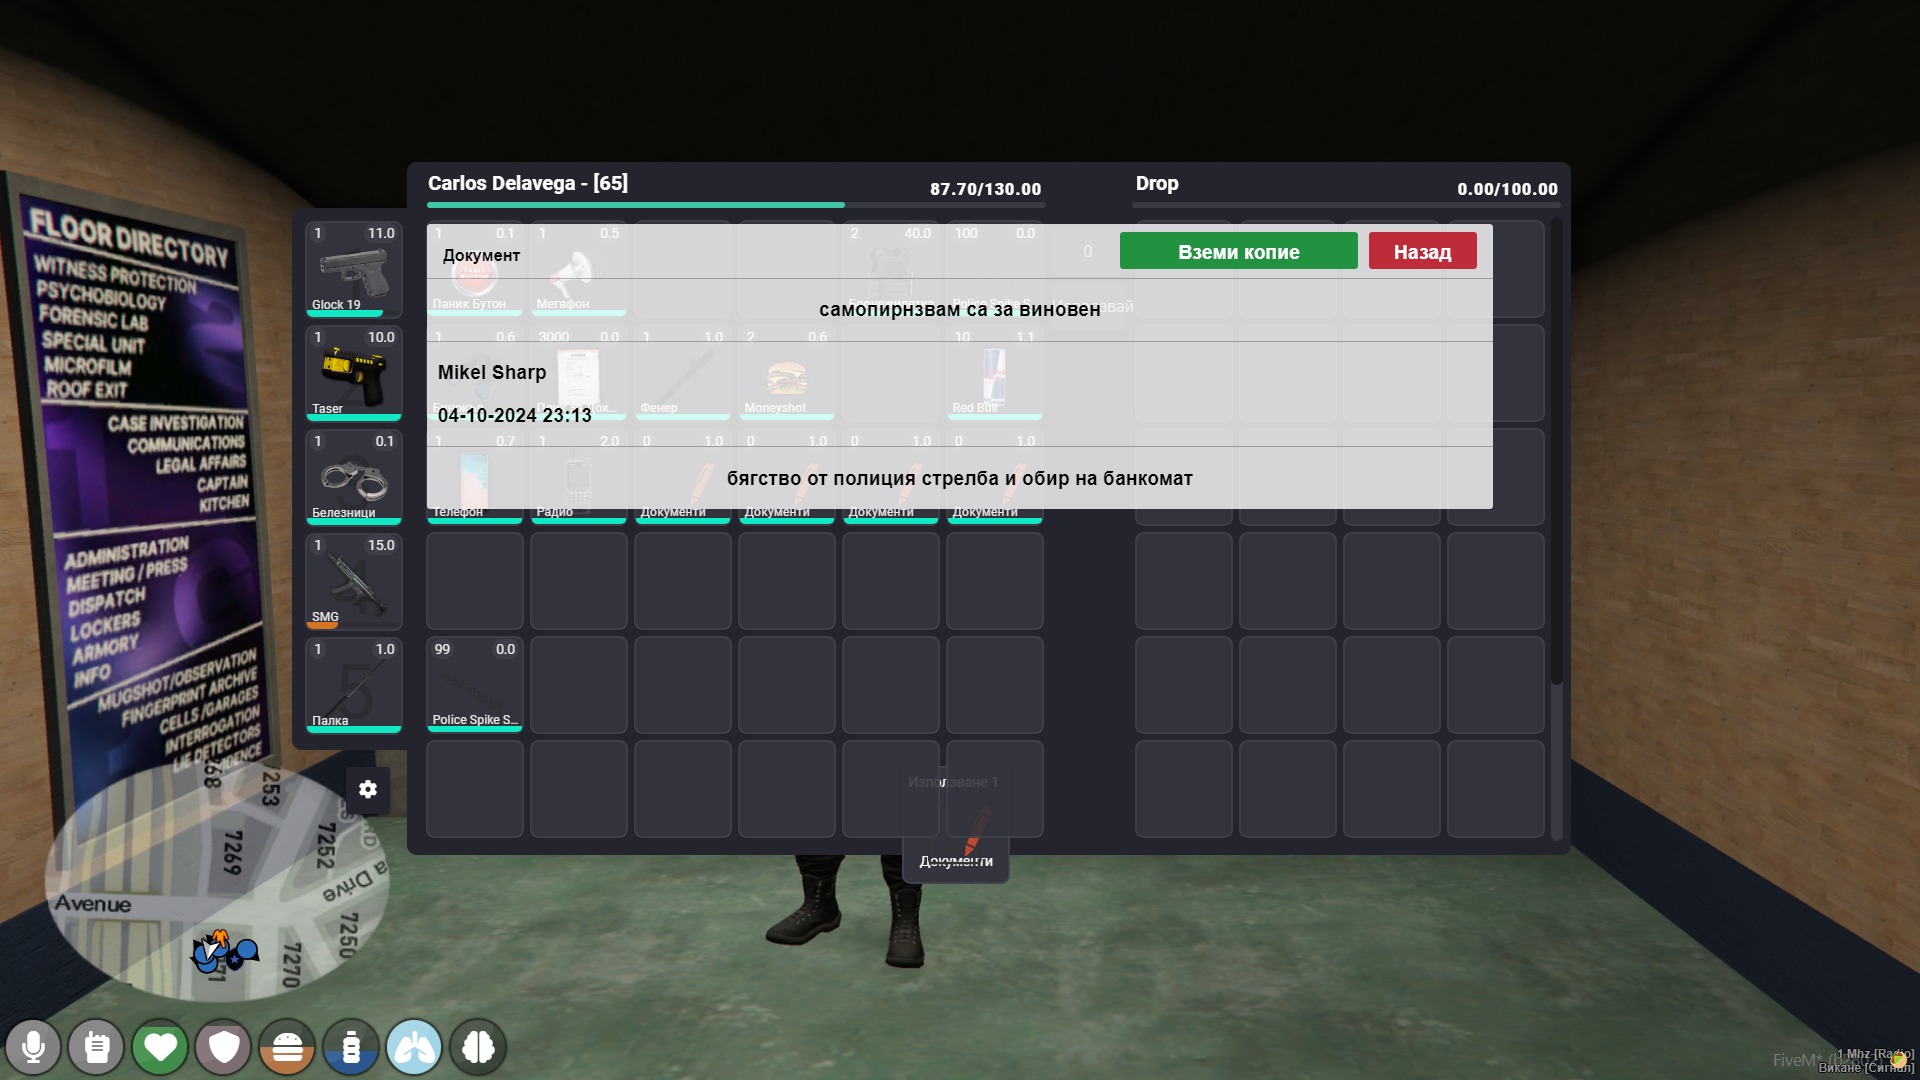The image size is (1920, 1080).
Task: Click the 0.00/100.00 drop weight value
Action: [1507, 189]
